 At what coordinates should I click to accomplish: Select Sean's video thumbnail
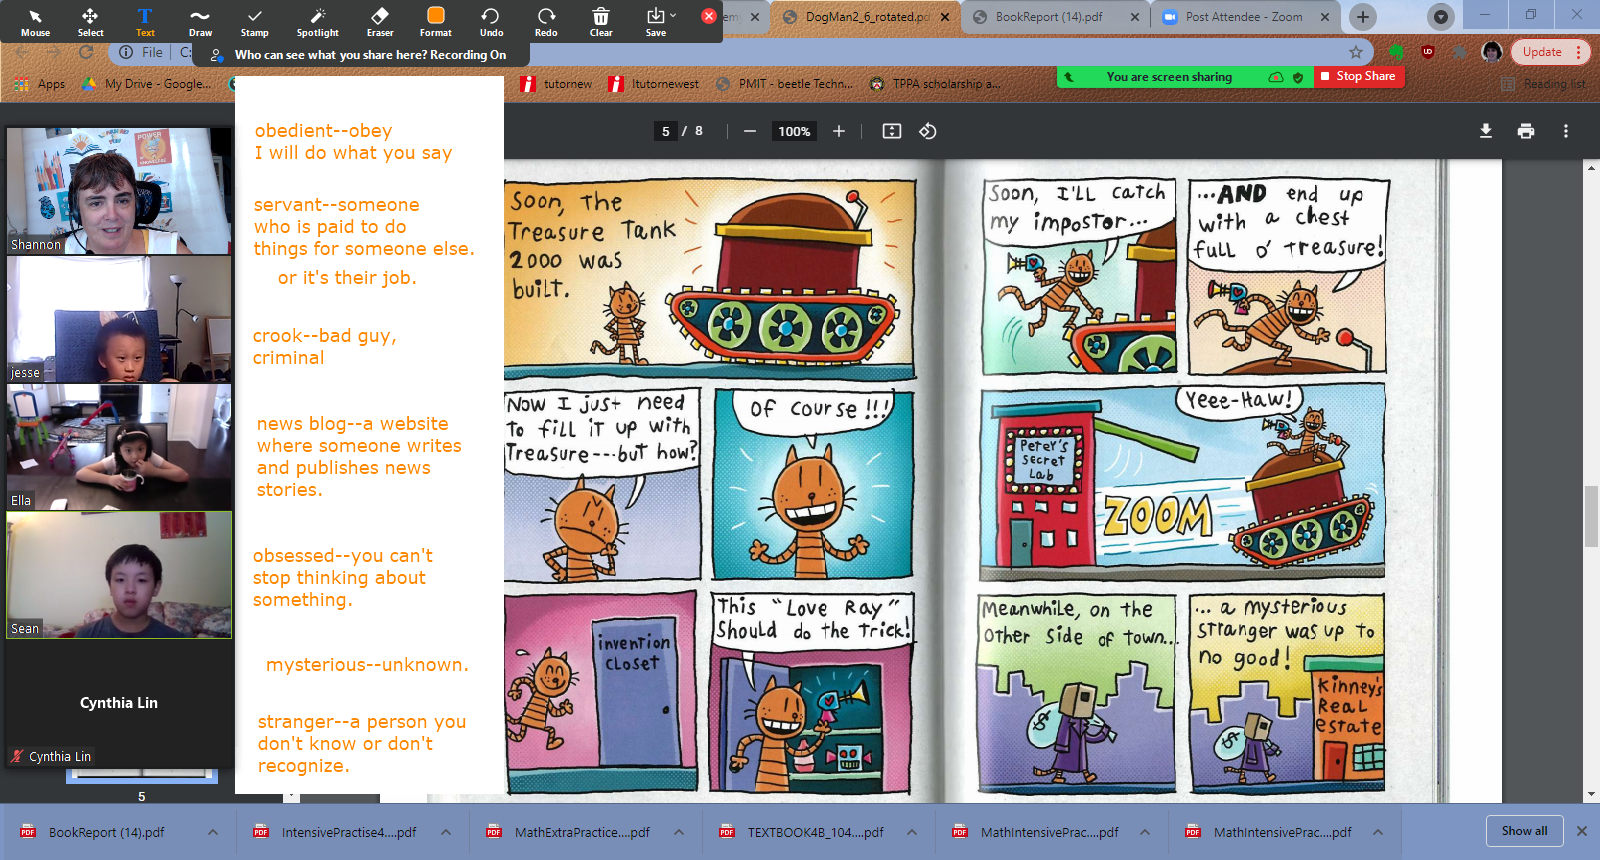119,575
